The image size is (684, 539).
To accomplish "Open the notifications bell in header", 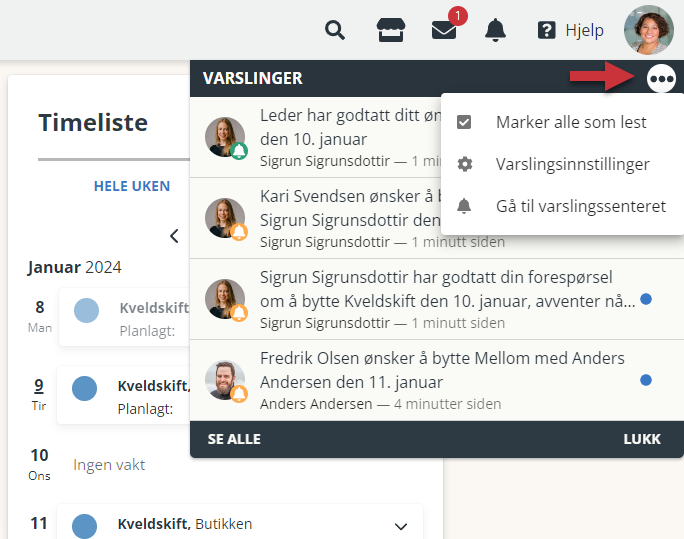I will pos(495,30).
